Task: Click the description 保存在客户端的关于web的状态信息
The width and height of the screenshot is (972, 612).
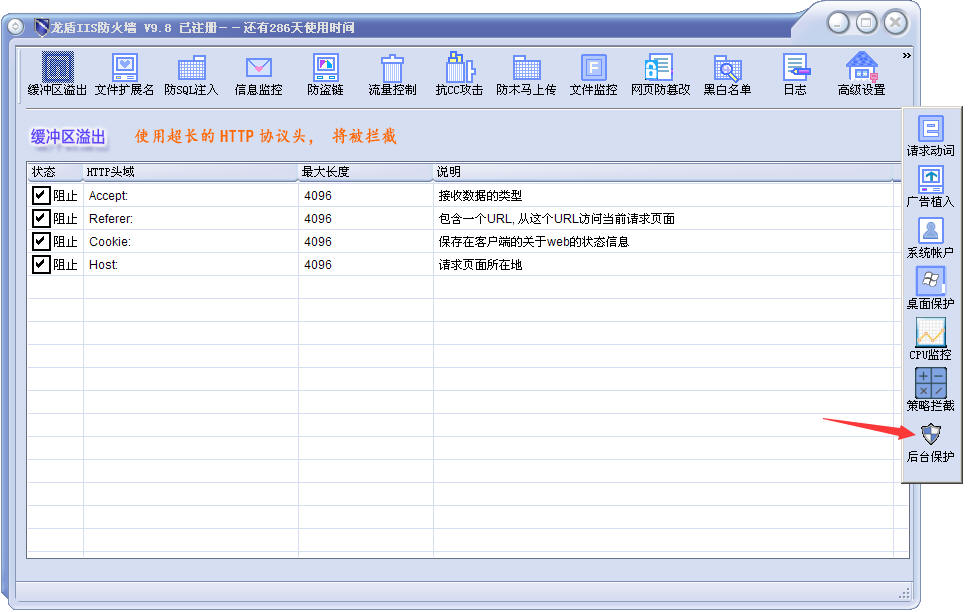Action: coord(534,242)
